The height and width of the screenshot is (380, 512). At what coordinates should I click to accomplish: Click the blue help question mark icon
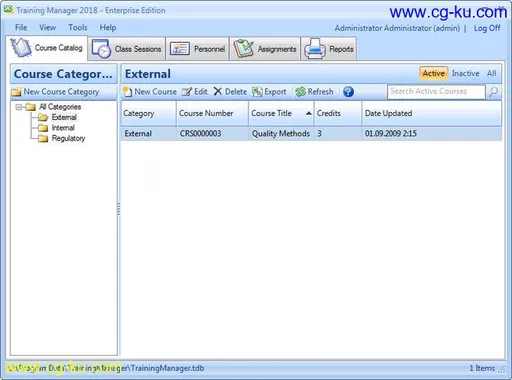click(348, 92)
